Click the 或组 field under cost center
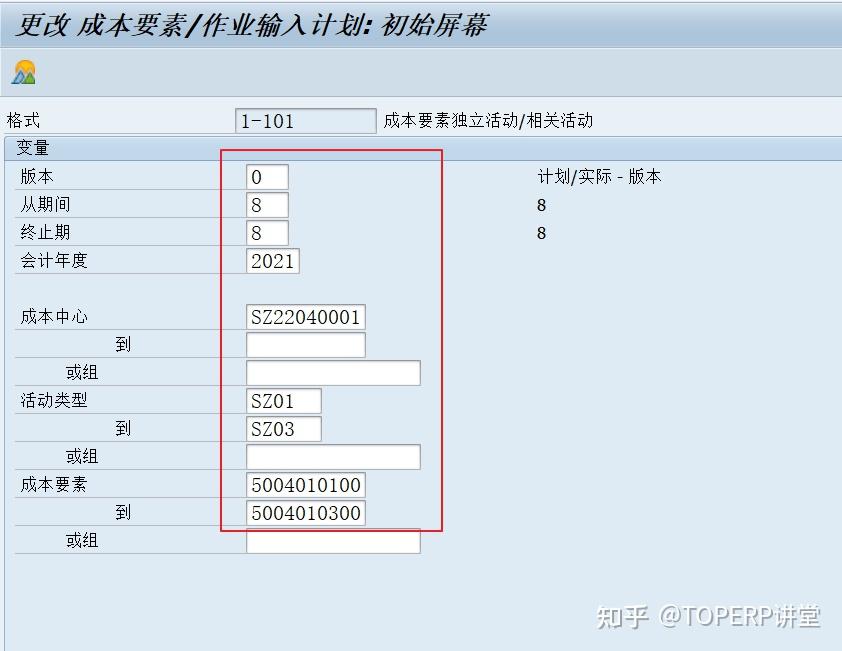 [332, 372]
